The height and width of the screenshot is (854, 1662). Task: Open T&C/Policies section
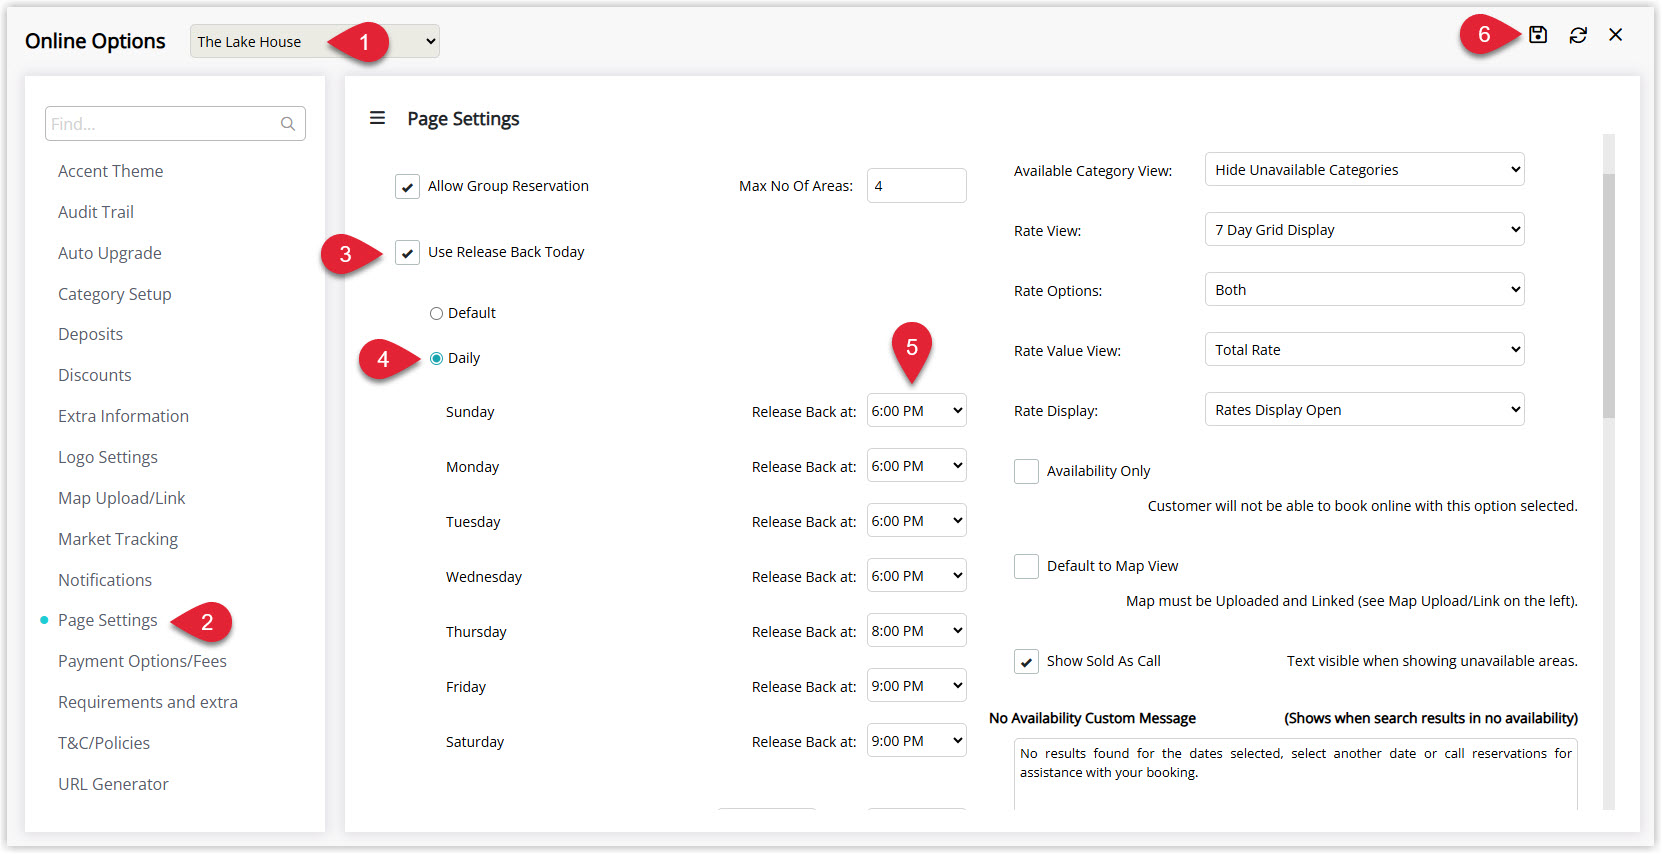[x=104, y=743]
